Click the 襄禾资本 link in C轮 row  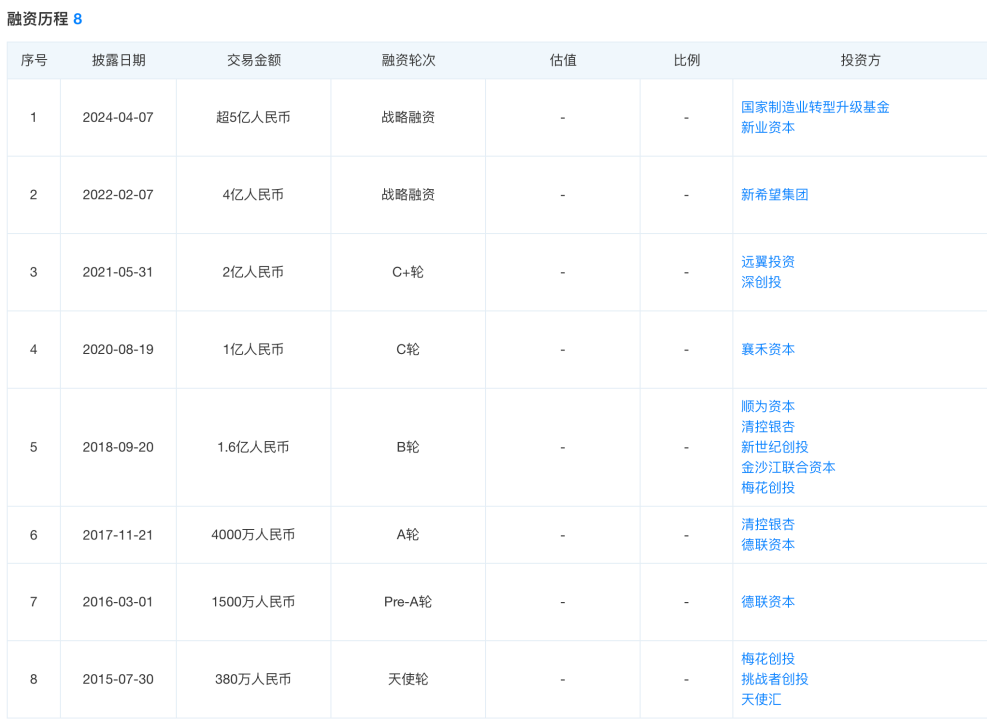[768, 350]
